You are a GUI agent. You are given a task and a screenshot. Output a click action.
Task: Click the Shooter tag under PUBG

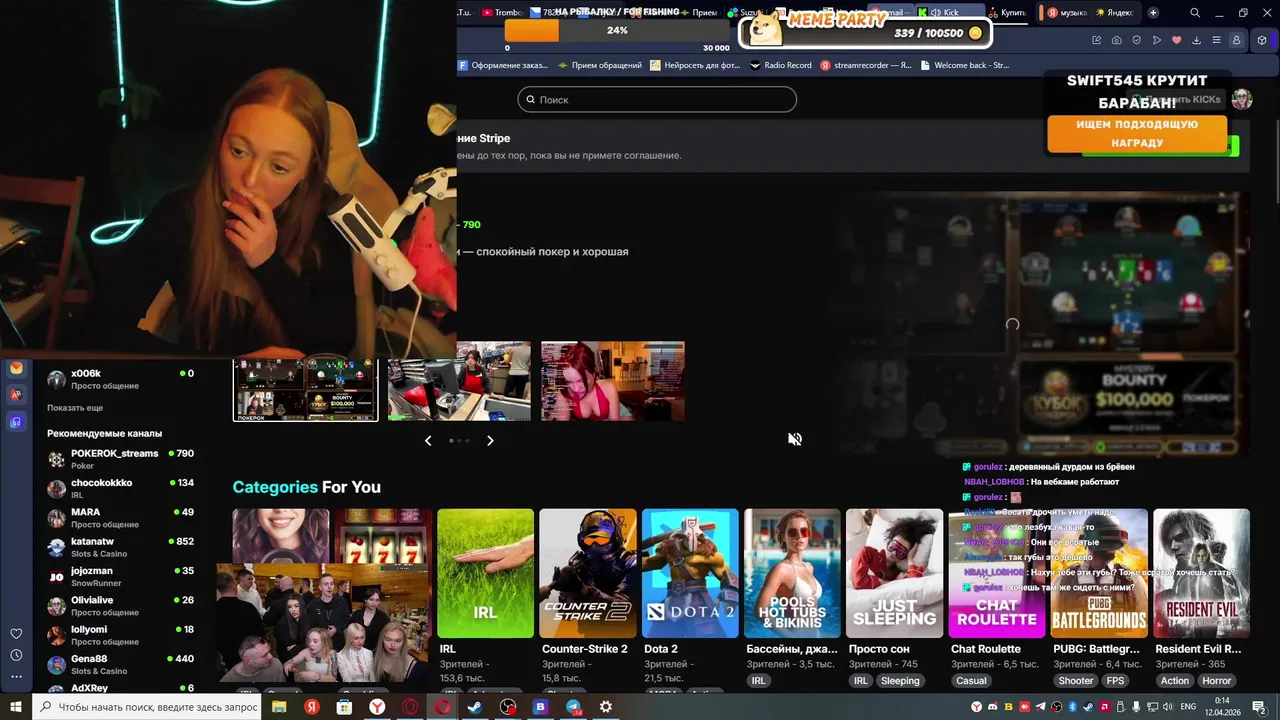point(1076,681)
